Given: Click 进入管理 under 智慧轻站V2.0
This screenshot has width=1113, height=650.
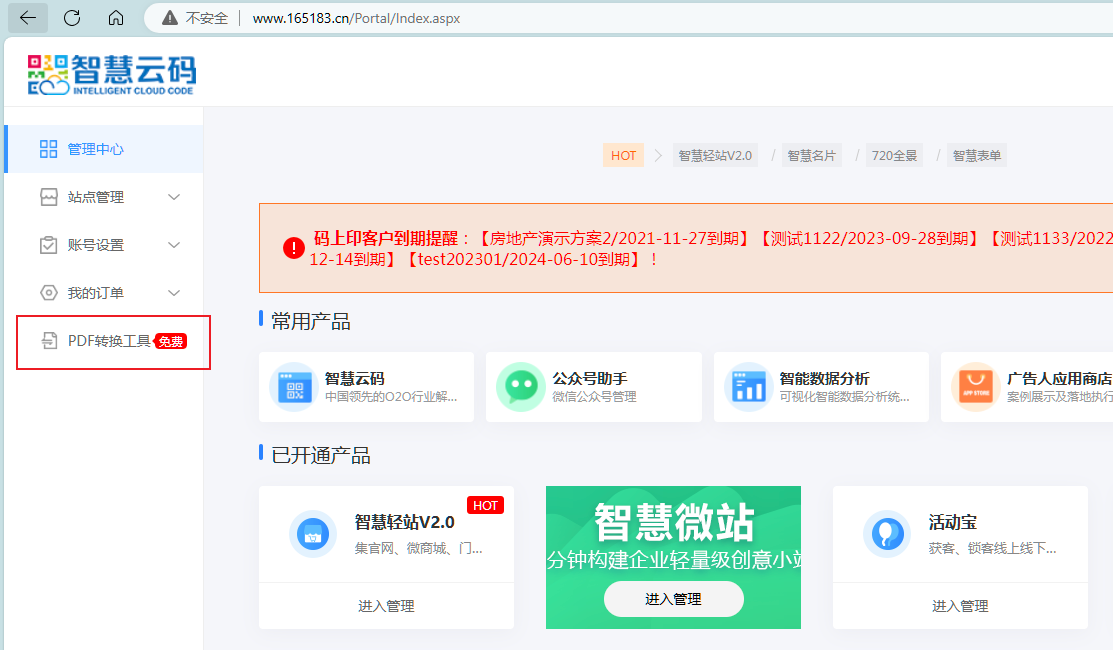Looking at the screenshot, I should tap(386, 606).
